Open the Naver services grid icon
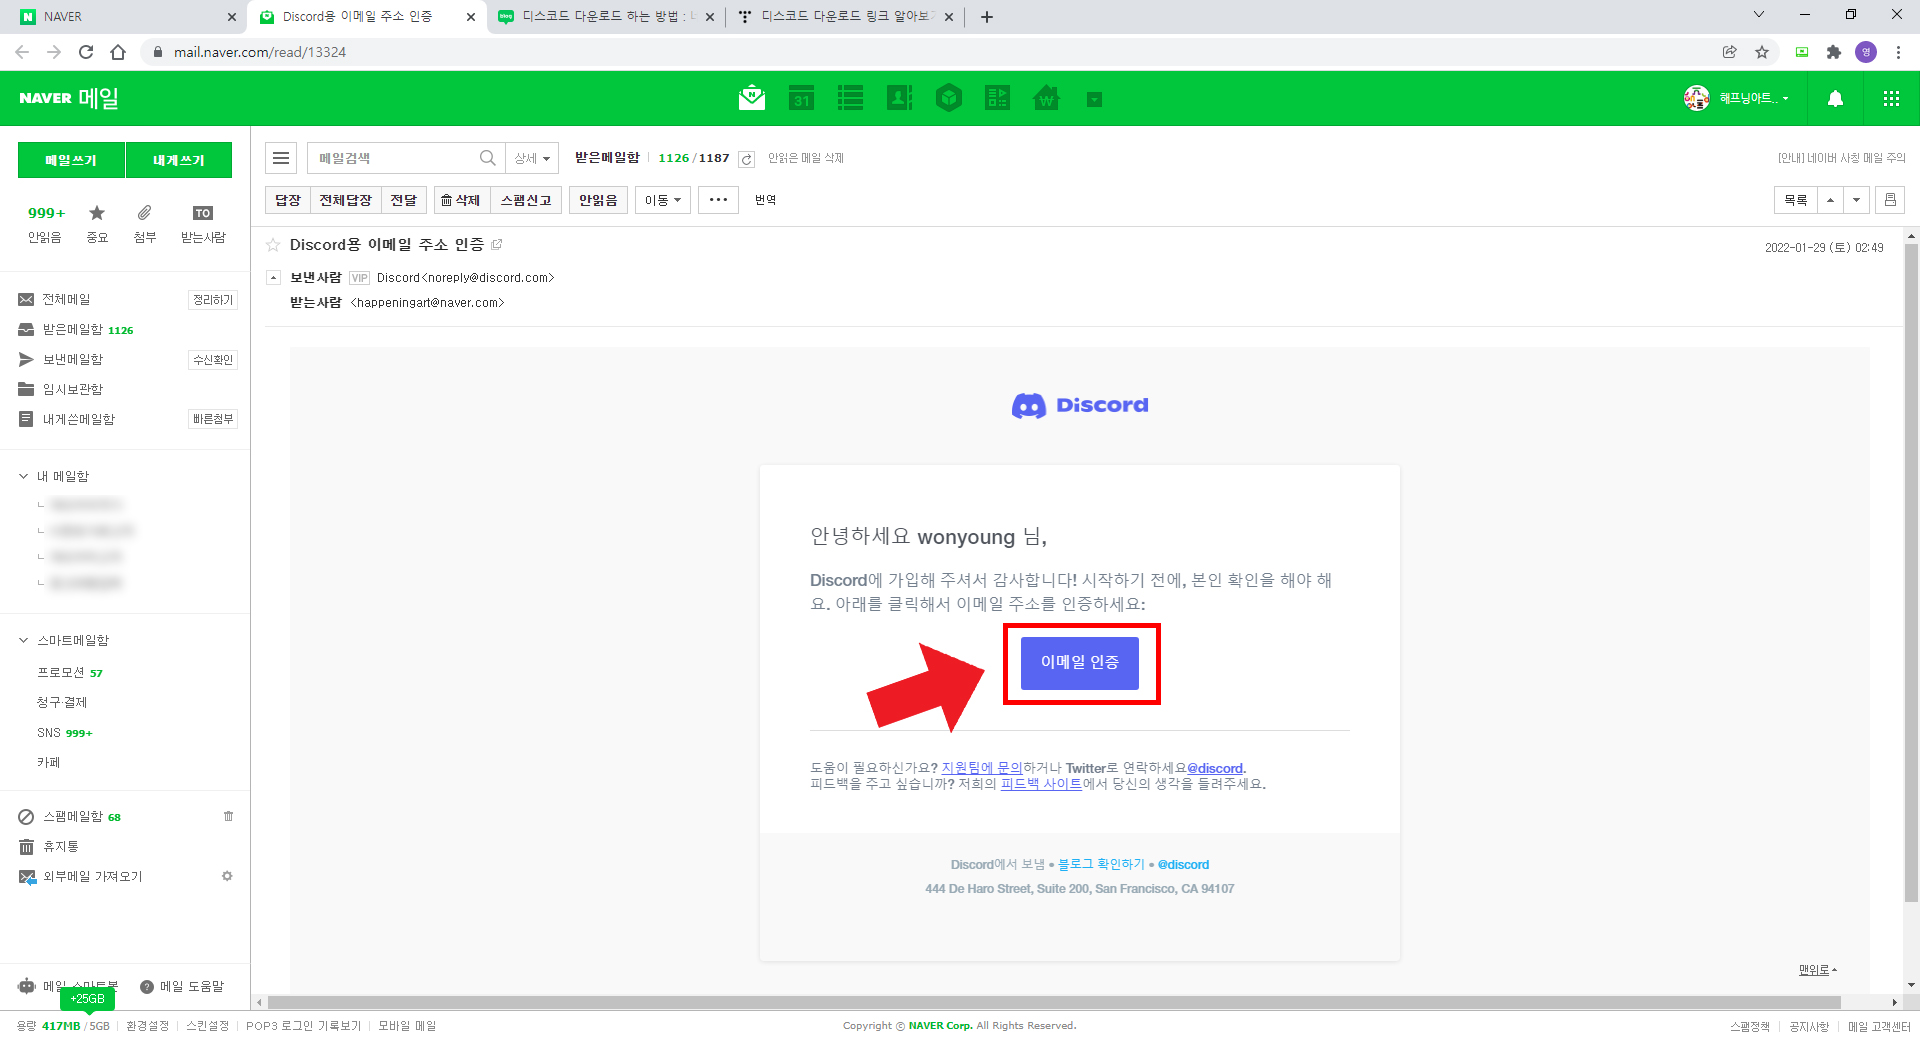Image resolution: width=1920 pixels, height=1040 pixels. [1891, 98]
